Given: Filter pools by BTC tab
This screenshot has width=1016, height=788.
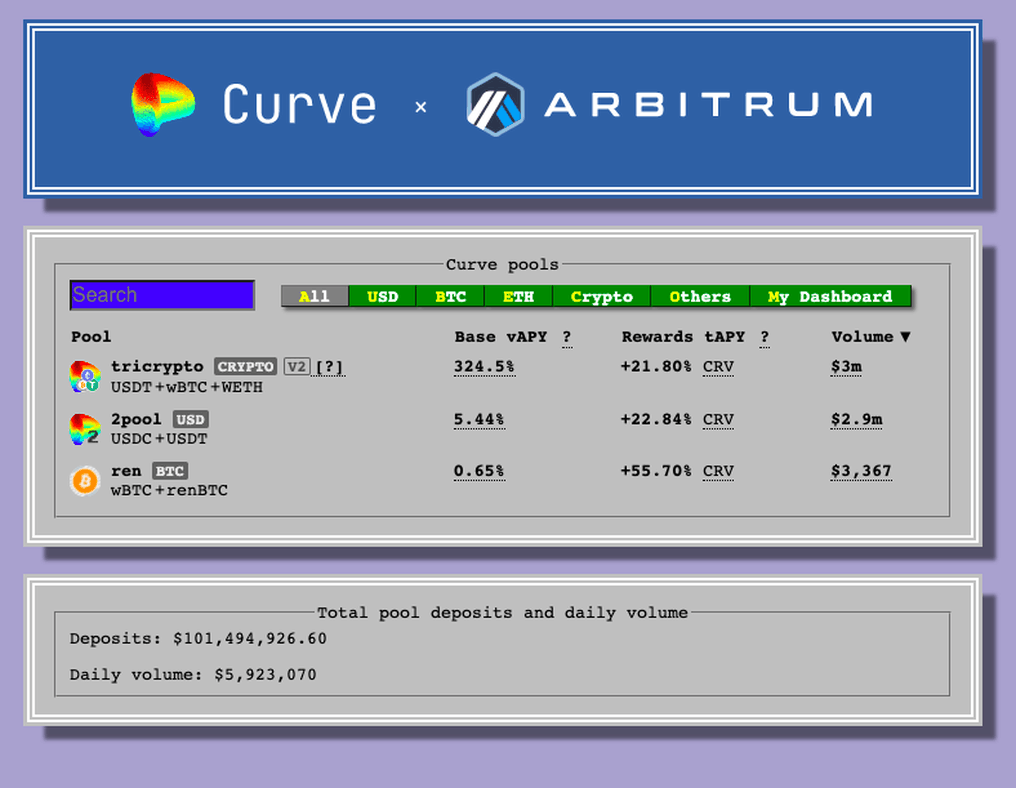Looking at the screenshot, I should point(450,296).
